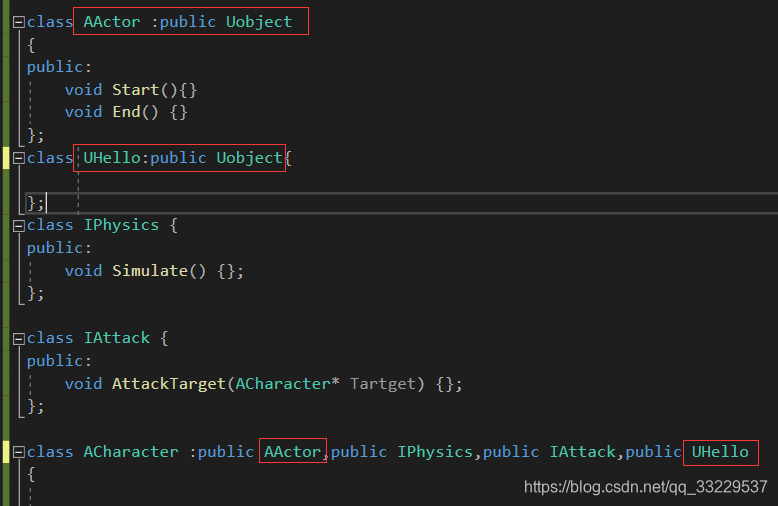Click the AttackTarget function name

point(169,384)
